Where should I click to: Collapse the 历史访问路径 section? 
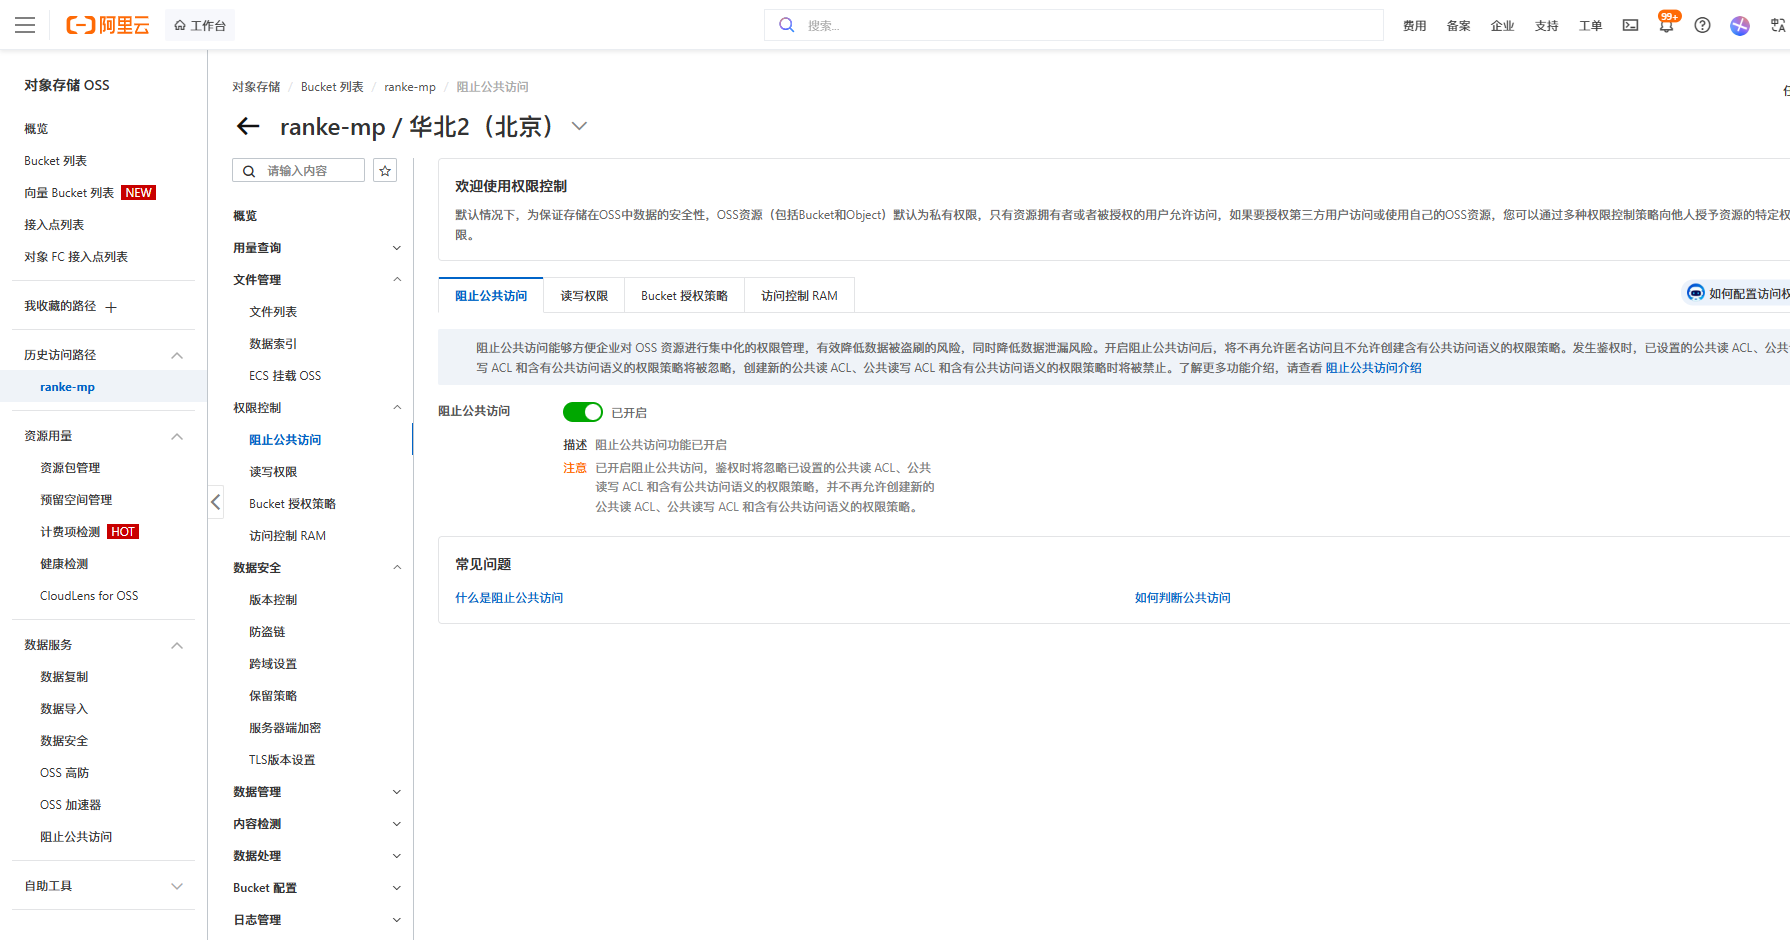(177, 355)
